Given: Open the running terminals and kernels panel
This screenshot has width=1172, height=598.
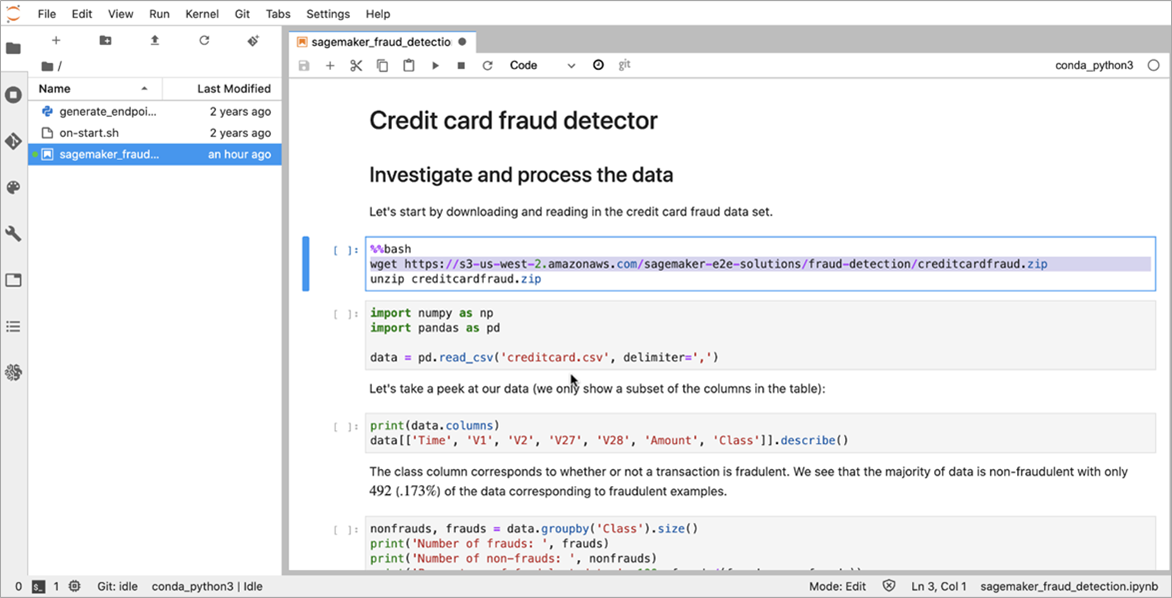Looking at the screenshot, I should coord(13,94).
